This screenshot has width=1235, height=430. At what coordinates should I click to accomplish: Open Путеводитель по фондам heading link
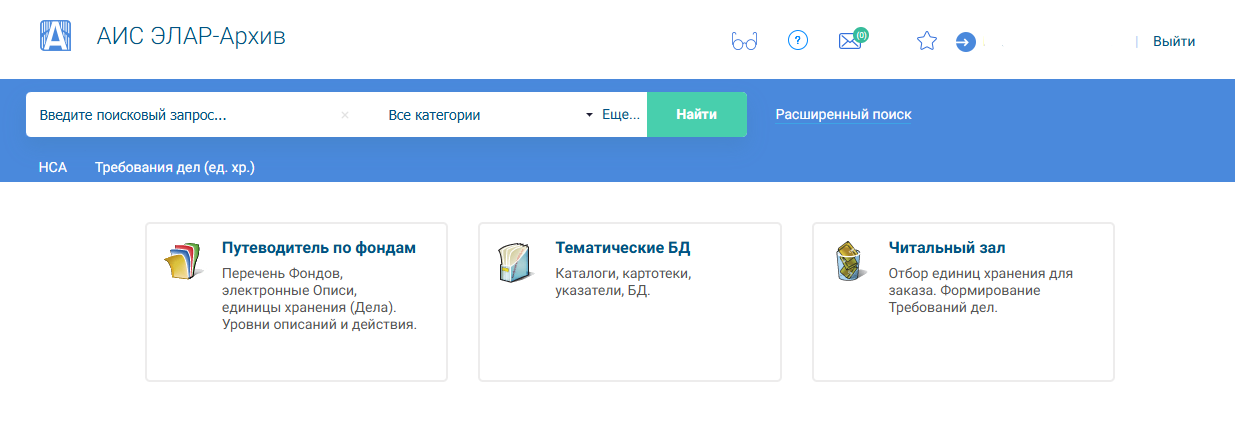tap(318, 248)
